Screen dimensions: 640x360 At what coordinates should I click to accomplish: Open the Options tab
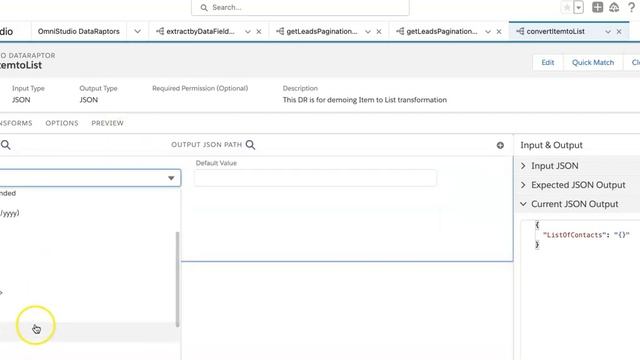tap(62, 123)
